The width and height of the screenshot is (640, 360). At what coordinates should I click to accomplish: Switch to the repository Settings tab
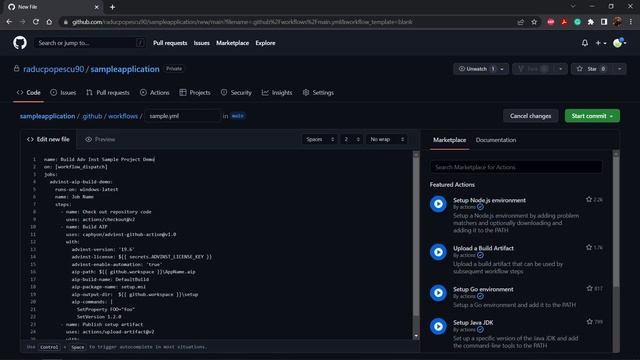(318, 93)
